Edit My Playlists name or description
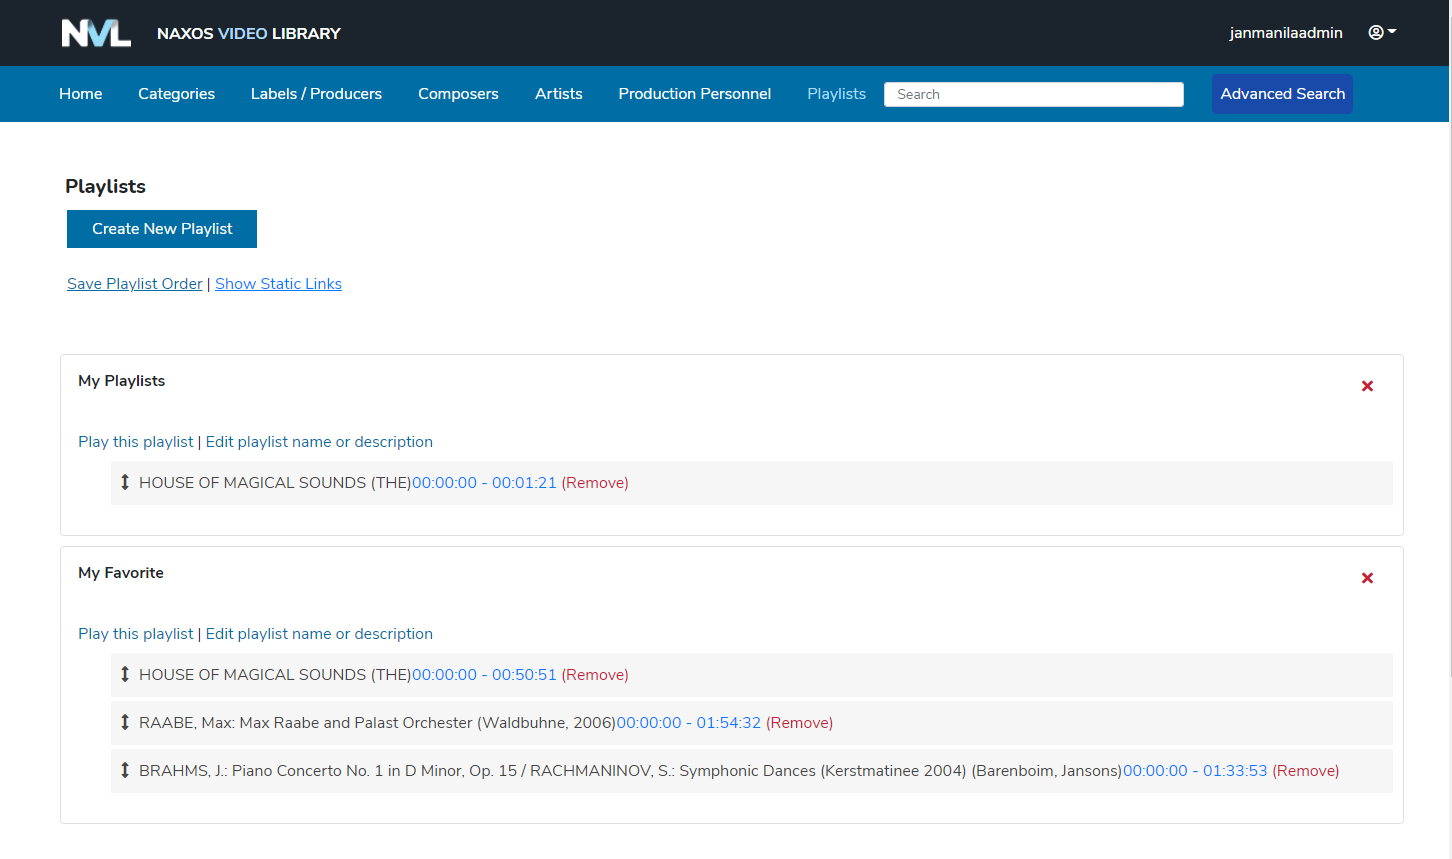The width and height of the screenshot is (1452, 859). [x=319, y=442]
